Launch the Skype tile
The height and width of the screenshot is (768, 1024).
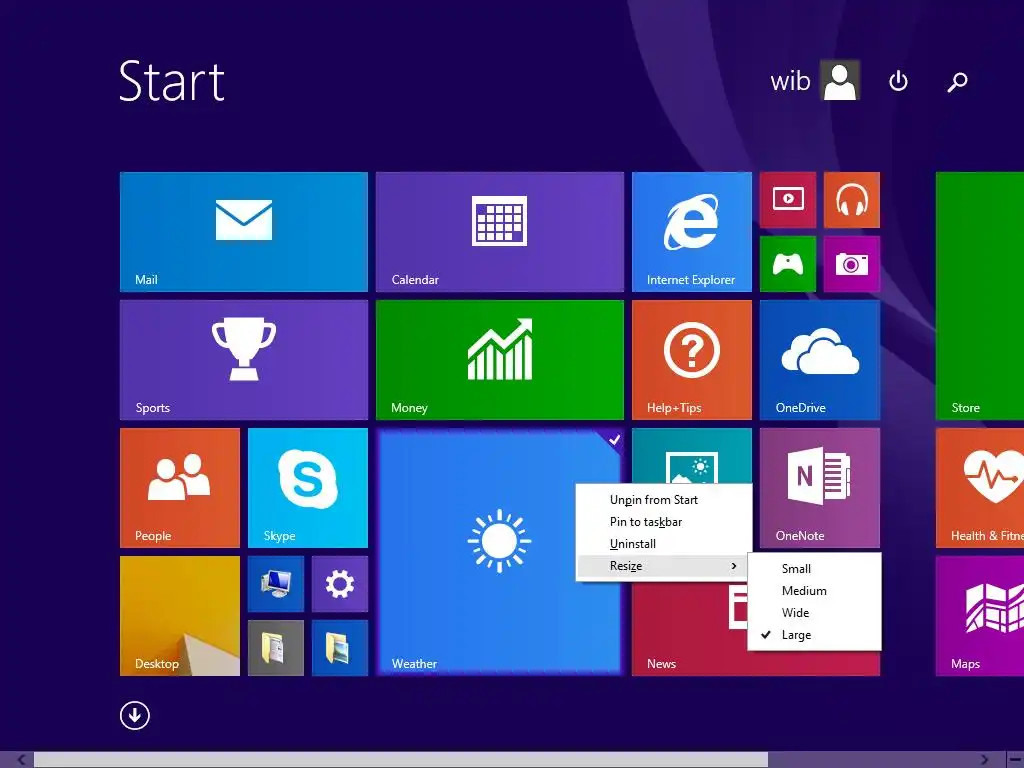point(308,488)
